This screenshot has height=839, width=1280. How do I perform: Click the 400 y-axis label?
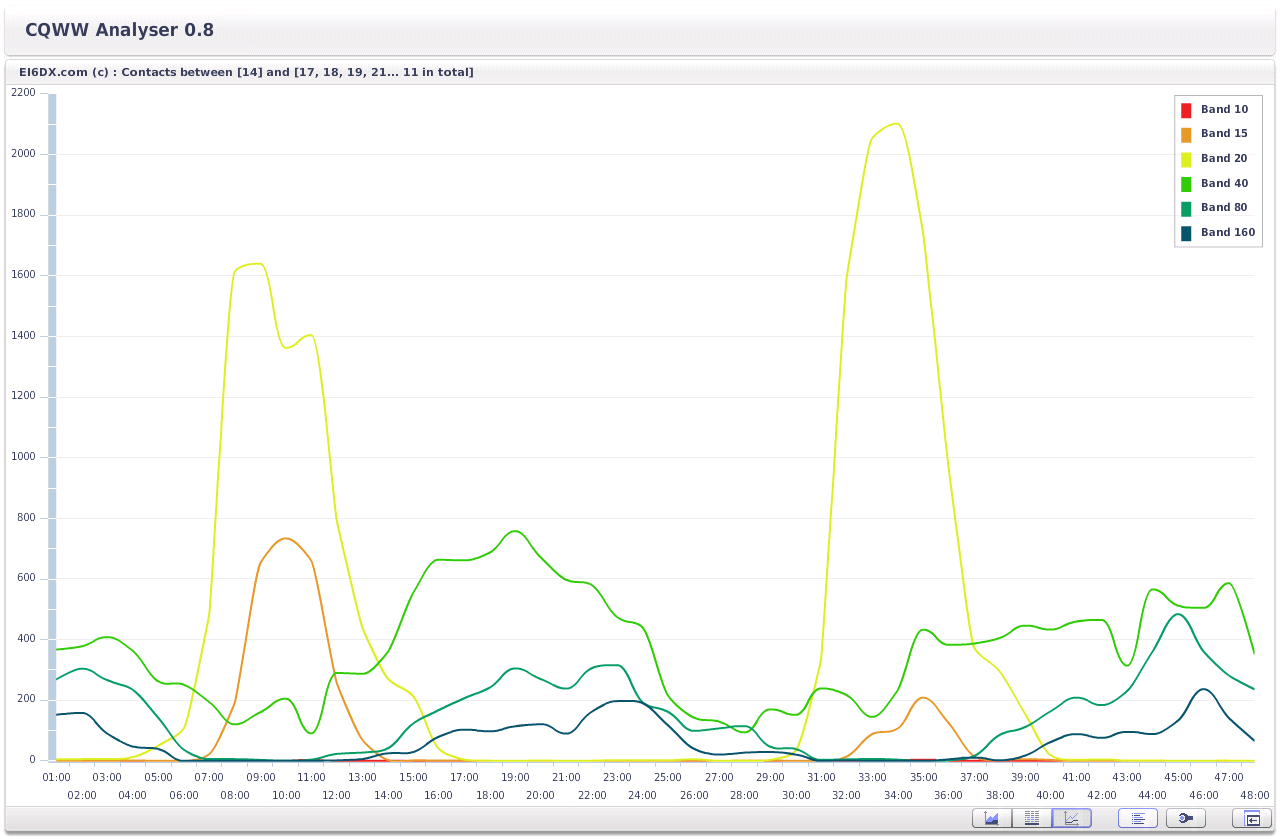(x=26, y=639)
